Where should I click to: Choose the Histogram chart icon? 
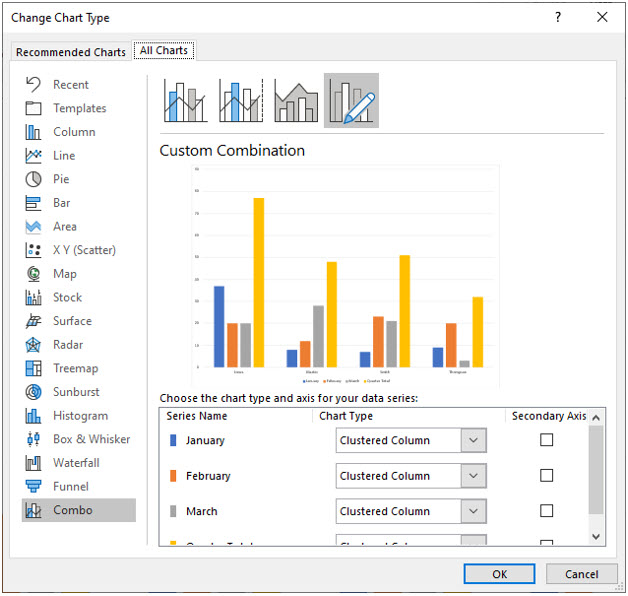[x=33, y=415]
